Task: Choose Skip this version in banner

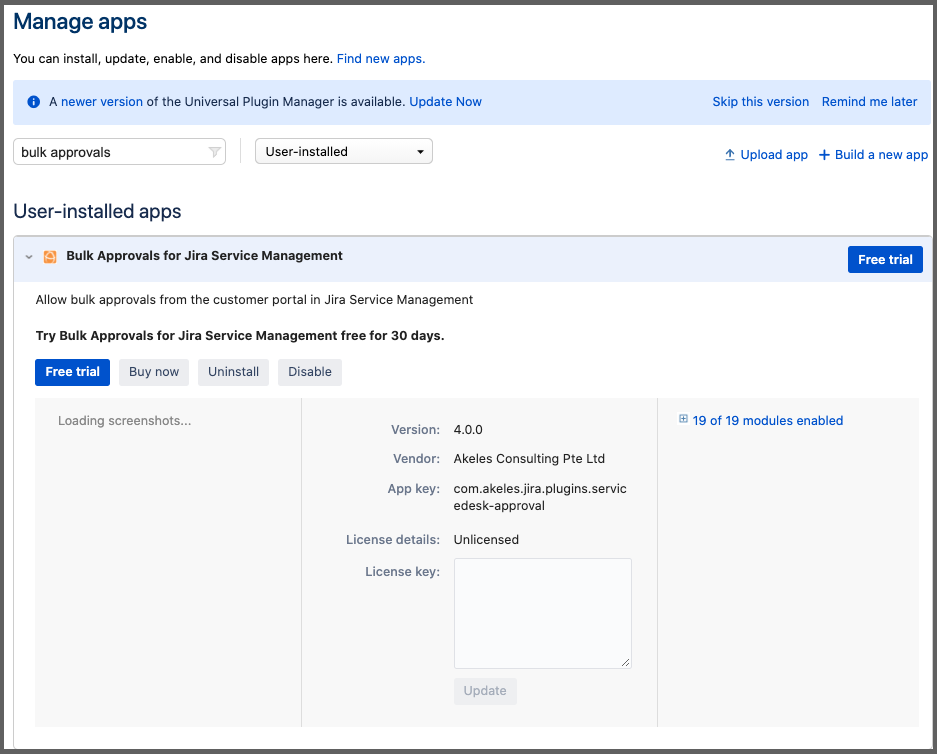Action: pos(760,102)
